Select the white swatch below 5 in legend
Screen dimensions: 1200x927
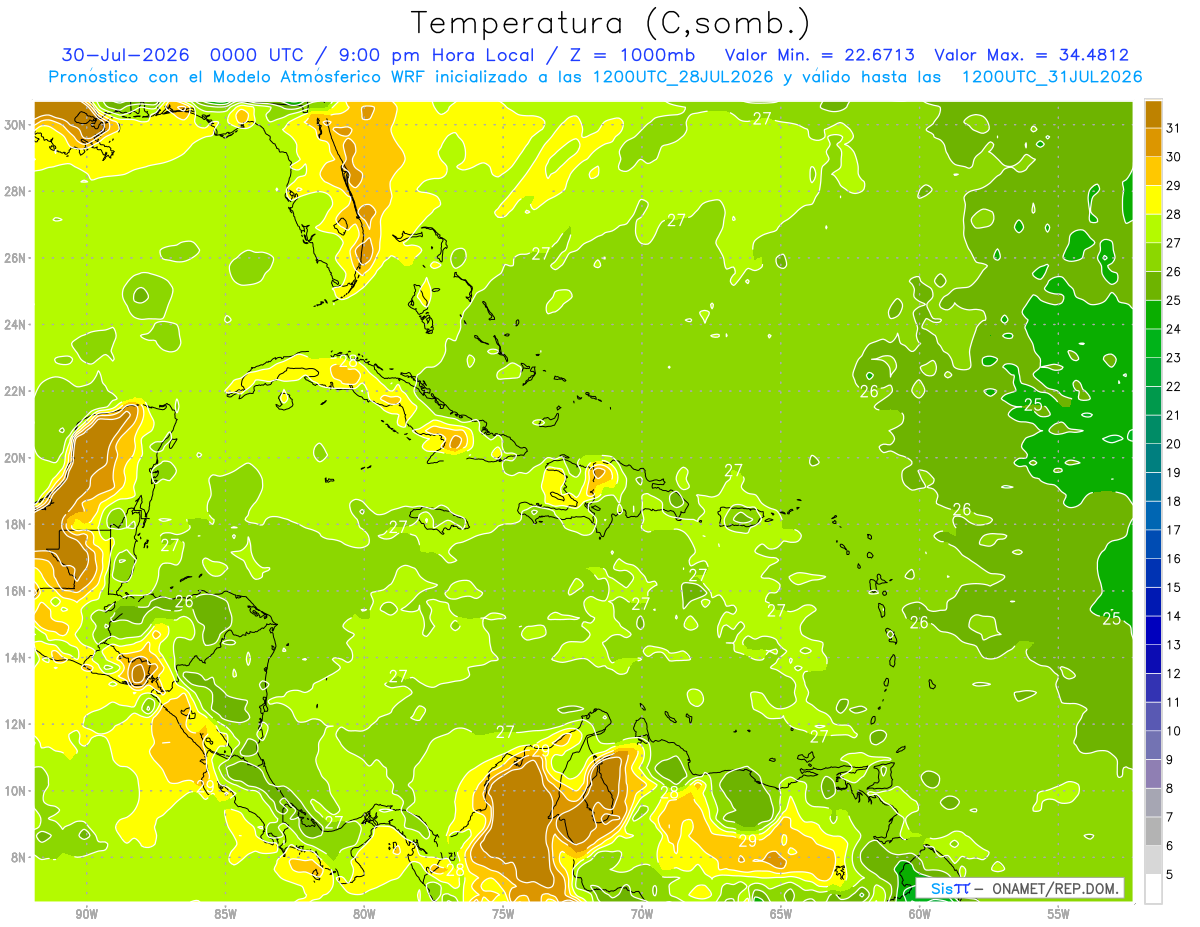click(1153, 889)
